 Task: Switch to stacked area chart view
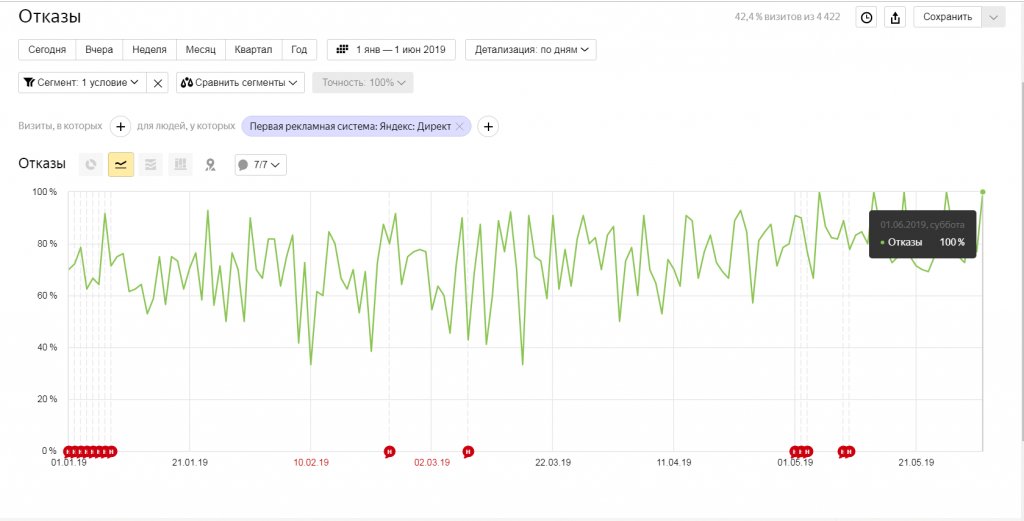[151, 165]
